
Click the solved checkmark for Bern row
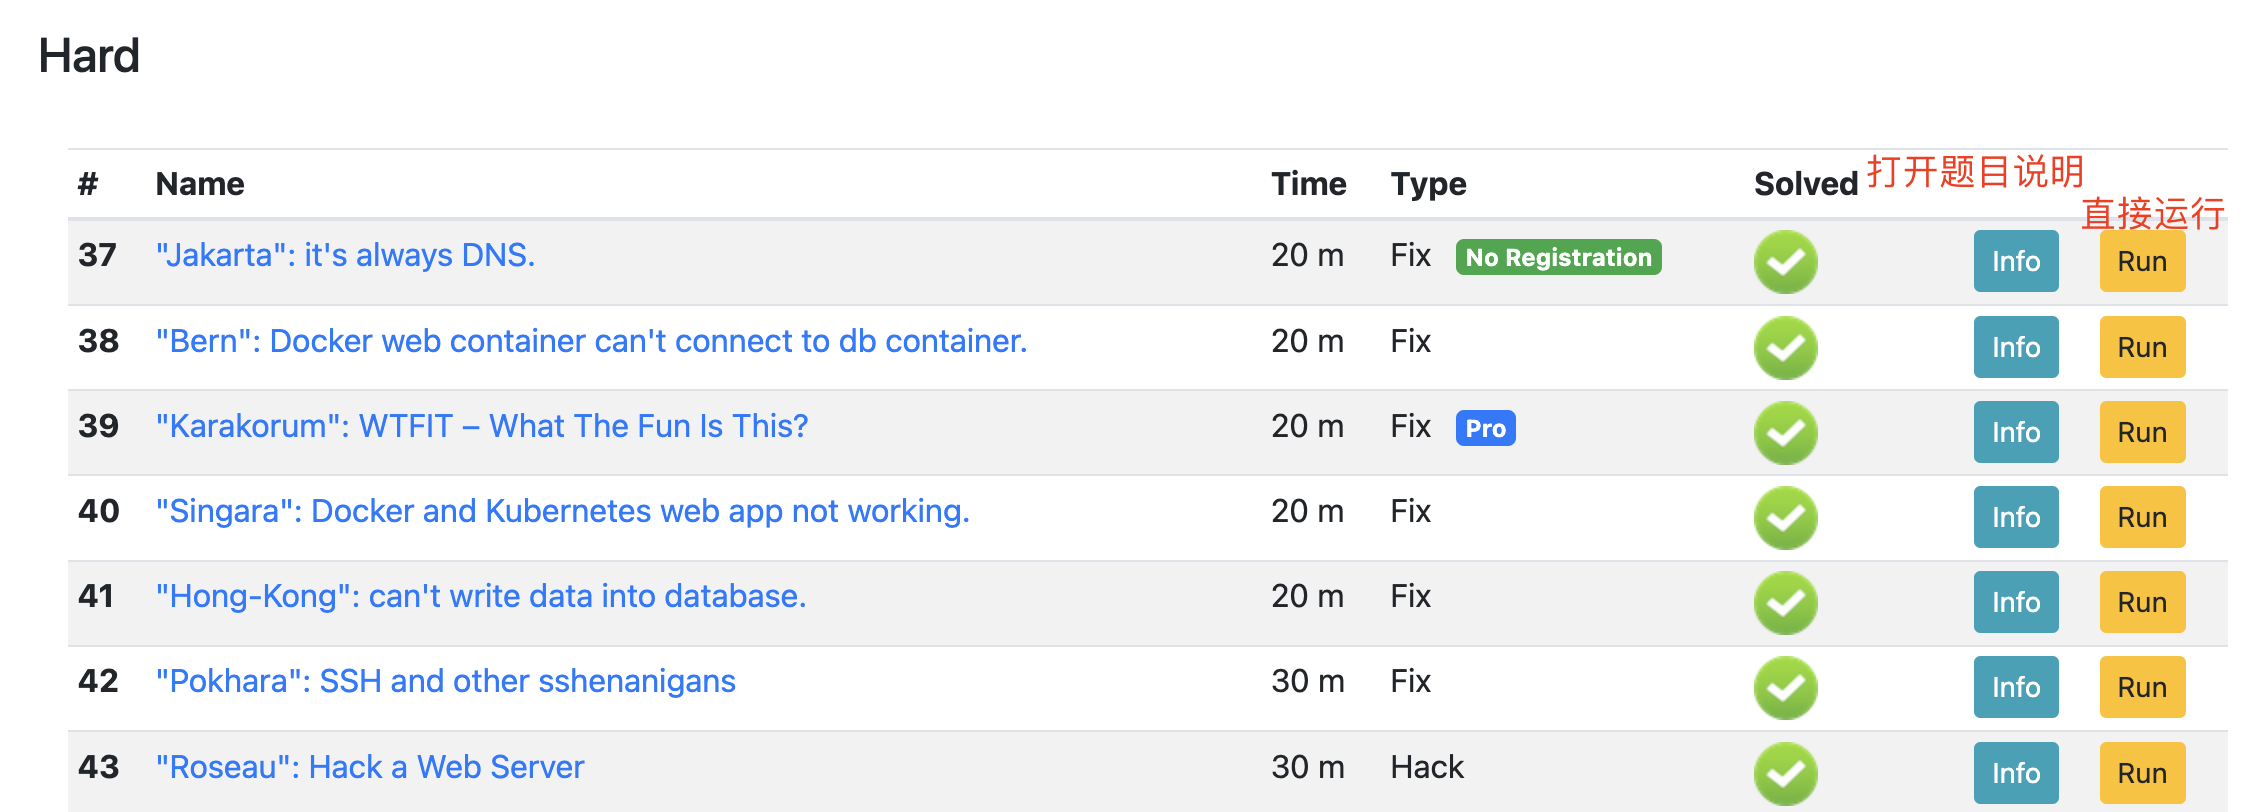(x=1785, y=348)
